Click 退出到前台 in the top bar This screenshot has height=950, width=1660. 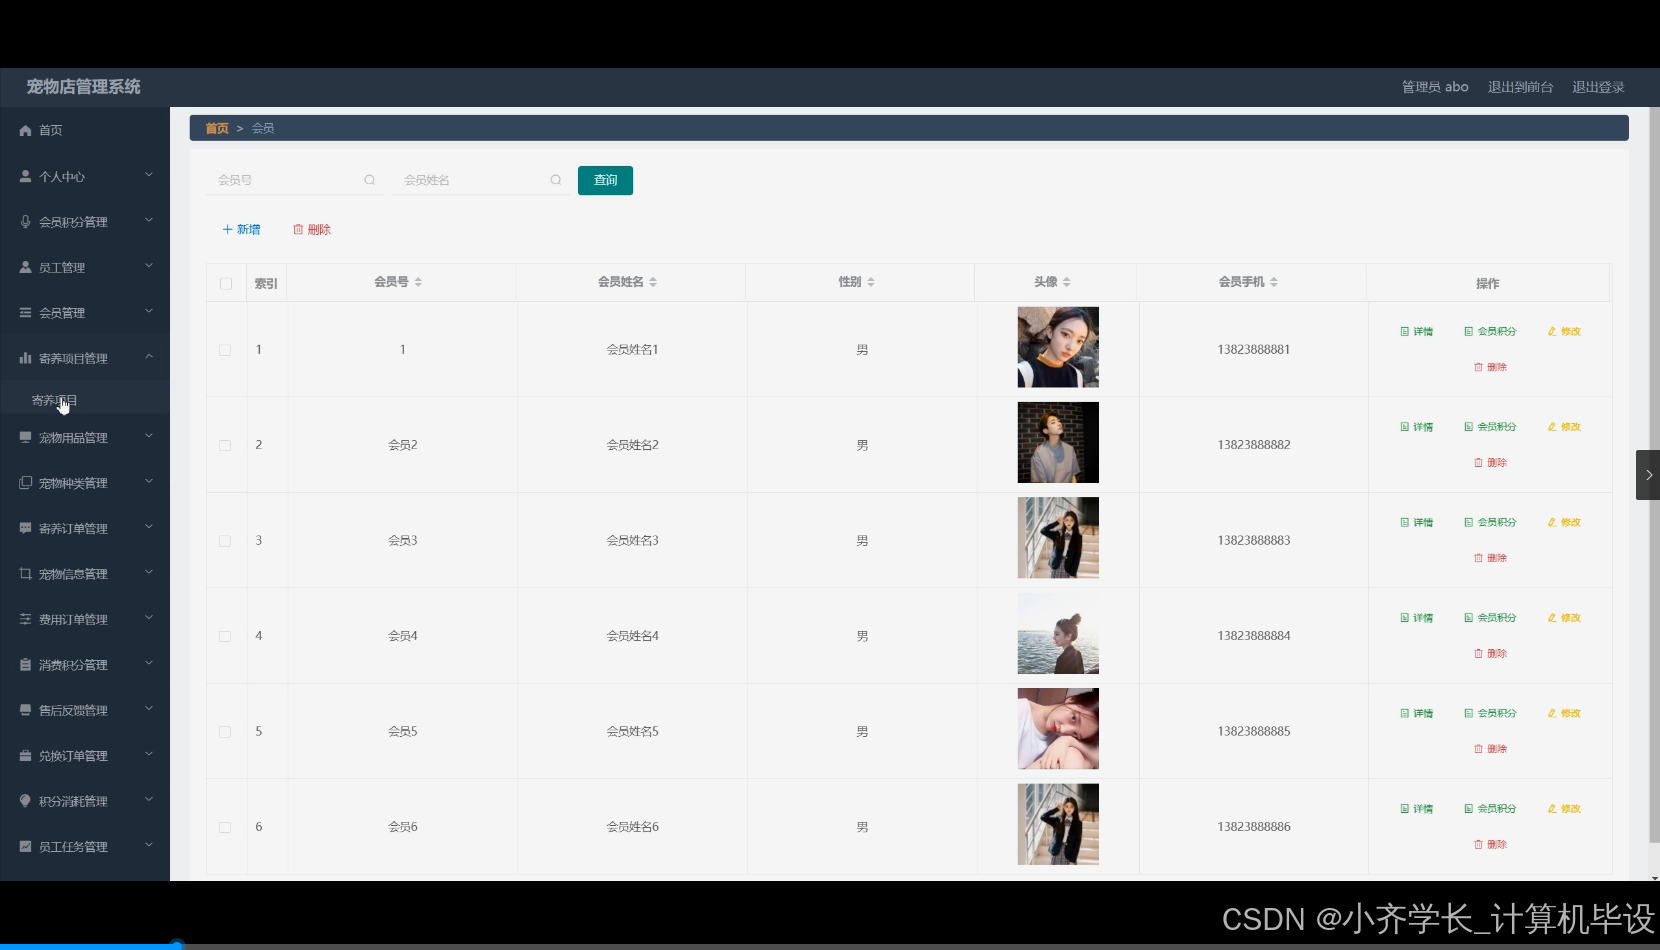1520,87
